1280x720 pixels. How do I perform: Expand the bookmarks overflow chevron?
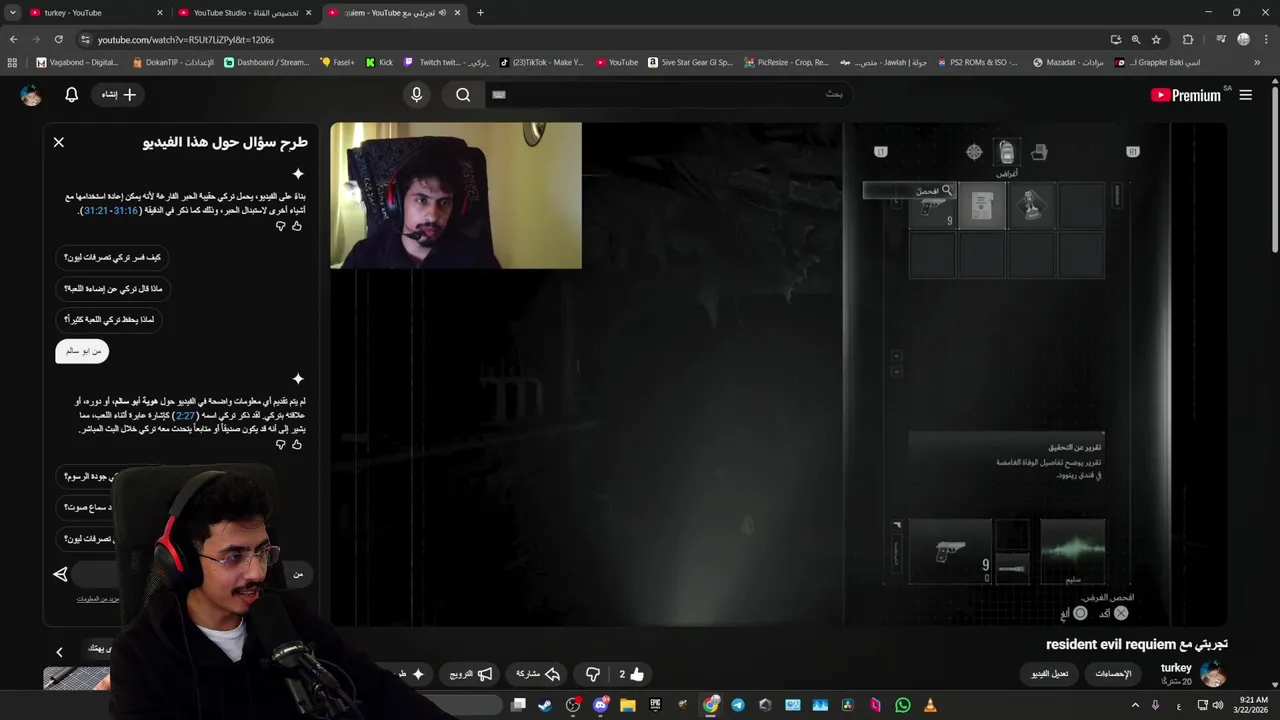click(1257, 62)
